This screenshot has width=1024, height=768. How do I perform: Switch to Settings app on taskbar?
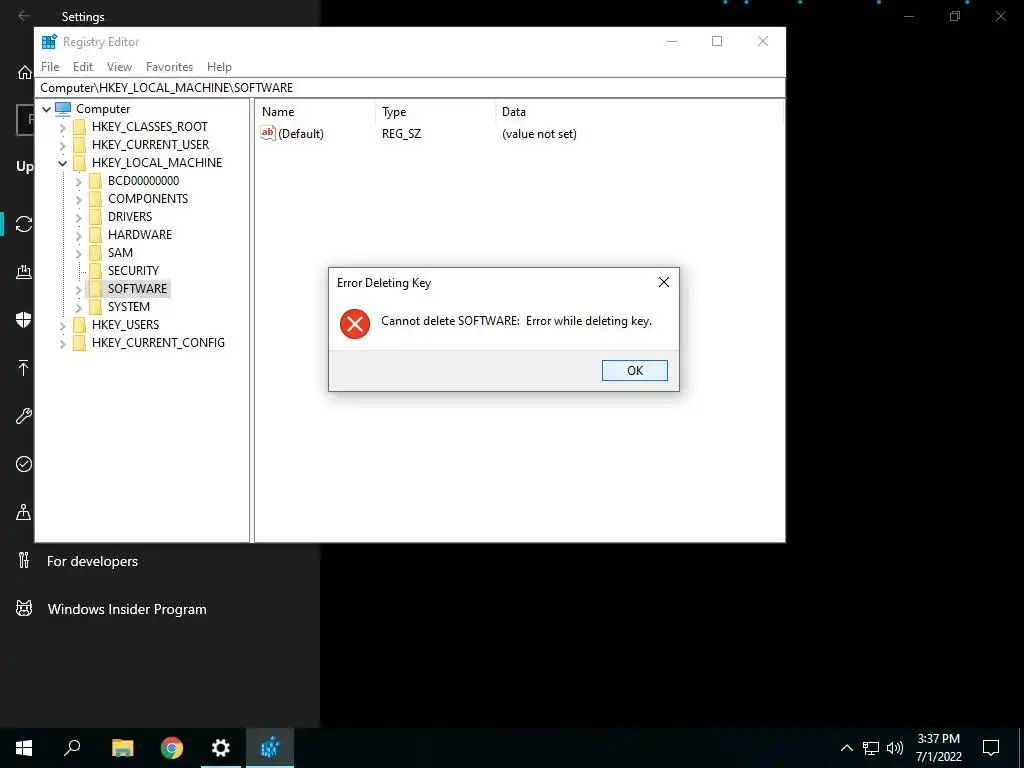[221, 748]
